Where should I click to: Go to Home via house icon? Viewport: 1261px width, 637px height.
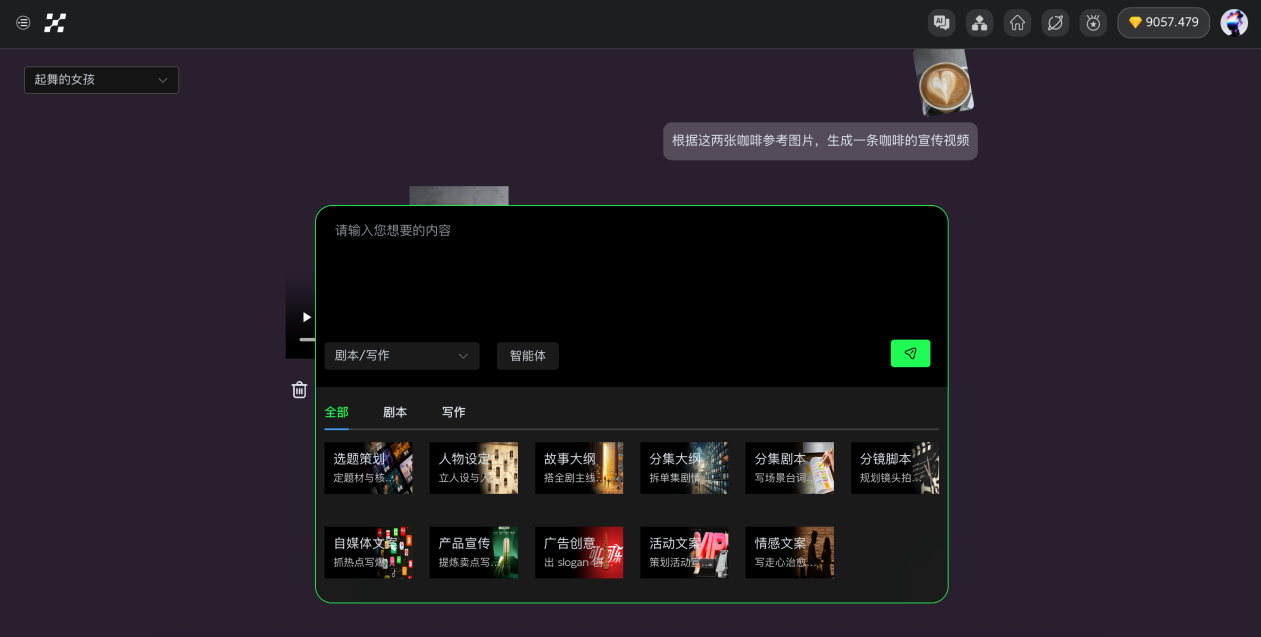pyautogui.click(x=1017, y=23)
